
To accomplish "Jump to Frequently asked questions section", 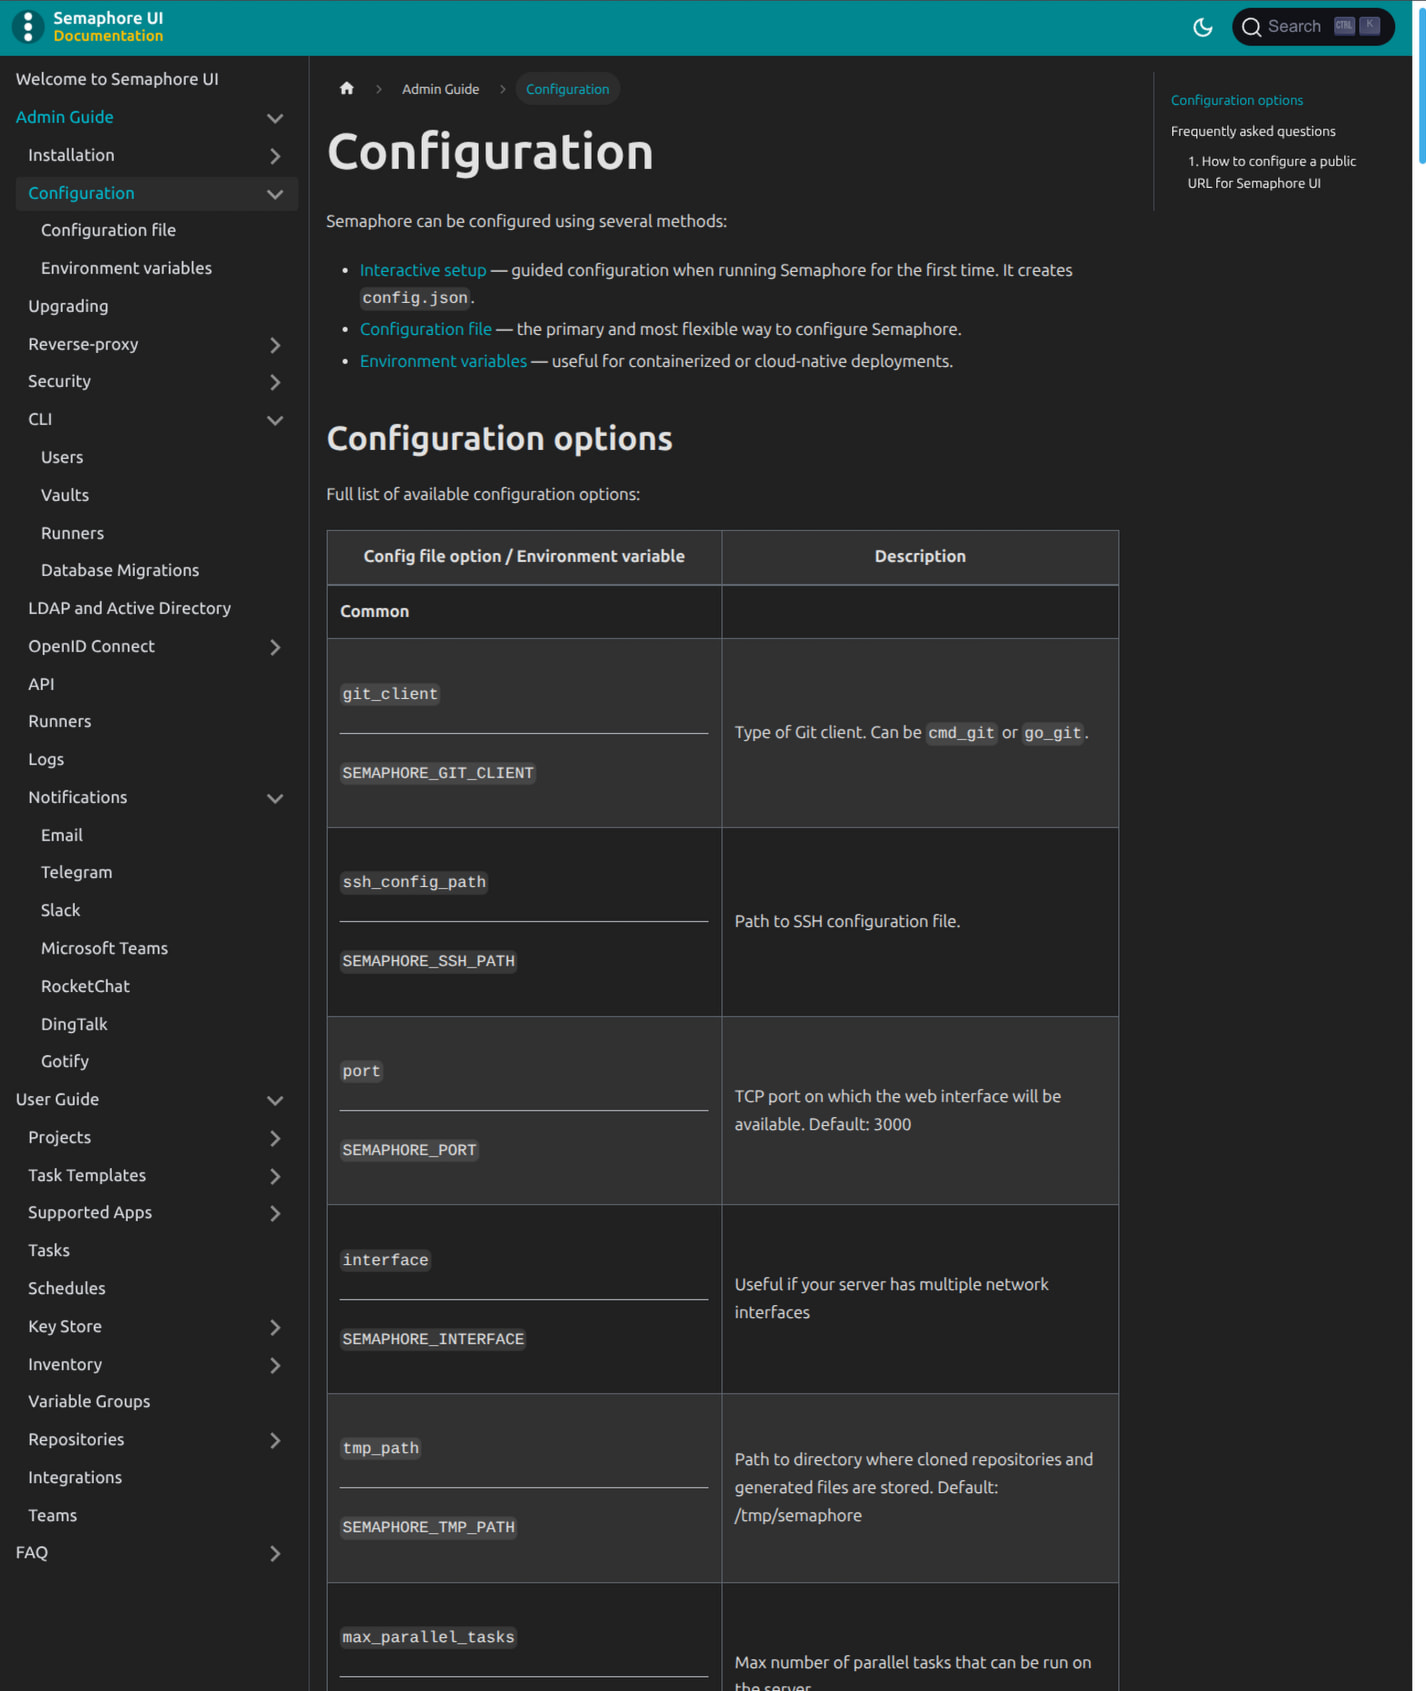I will click(1252, 131).
